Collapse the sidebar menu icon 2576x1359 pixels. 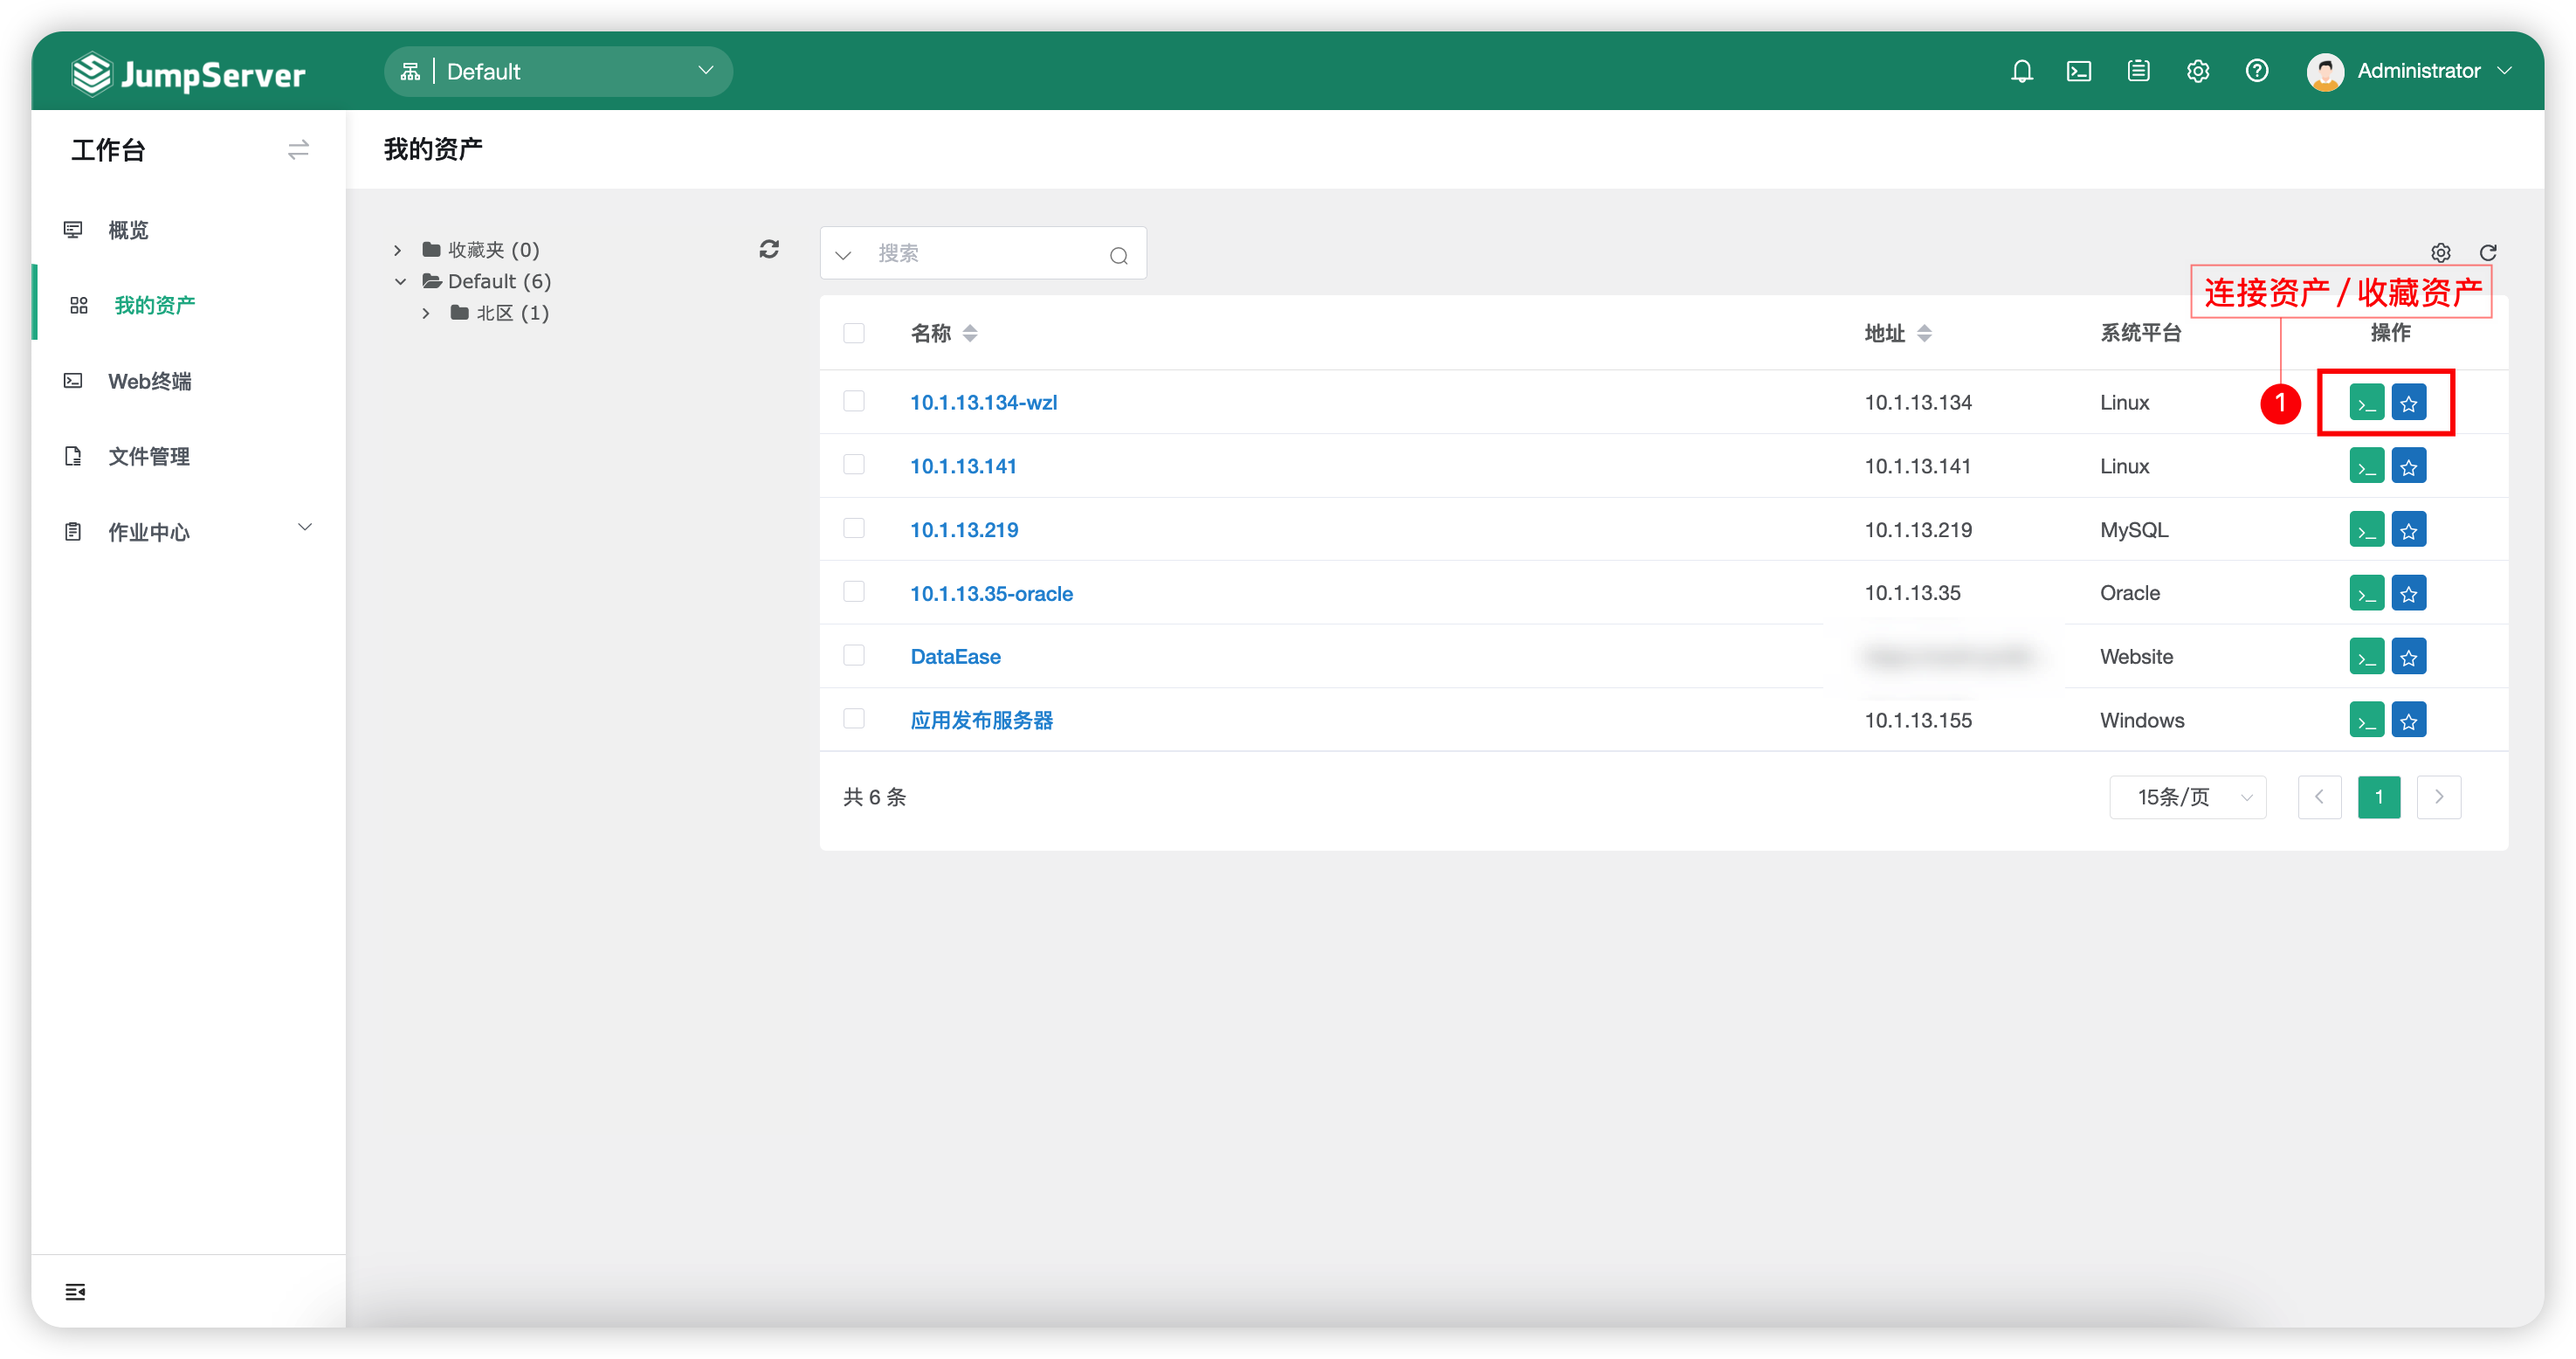pyautogui.click(x=75, y=1292)
